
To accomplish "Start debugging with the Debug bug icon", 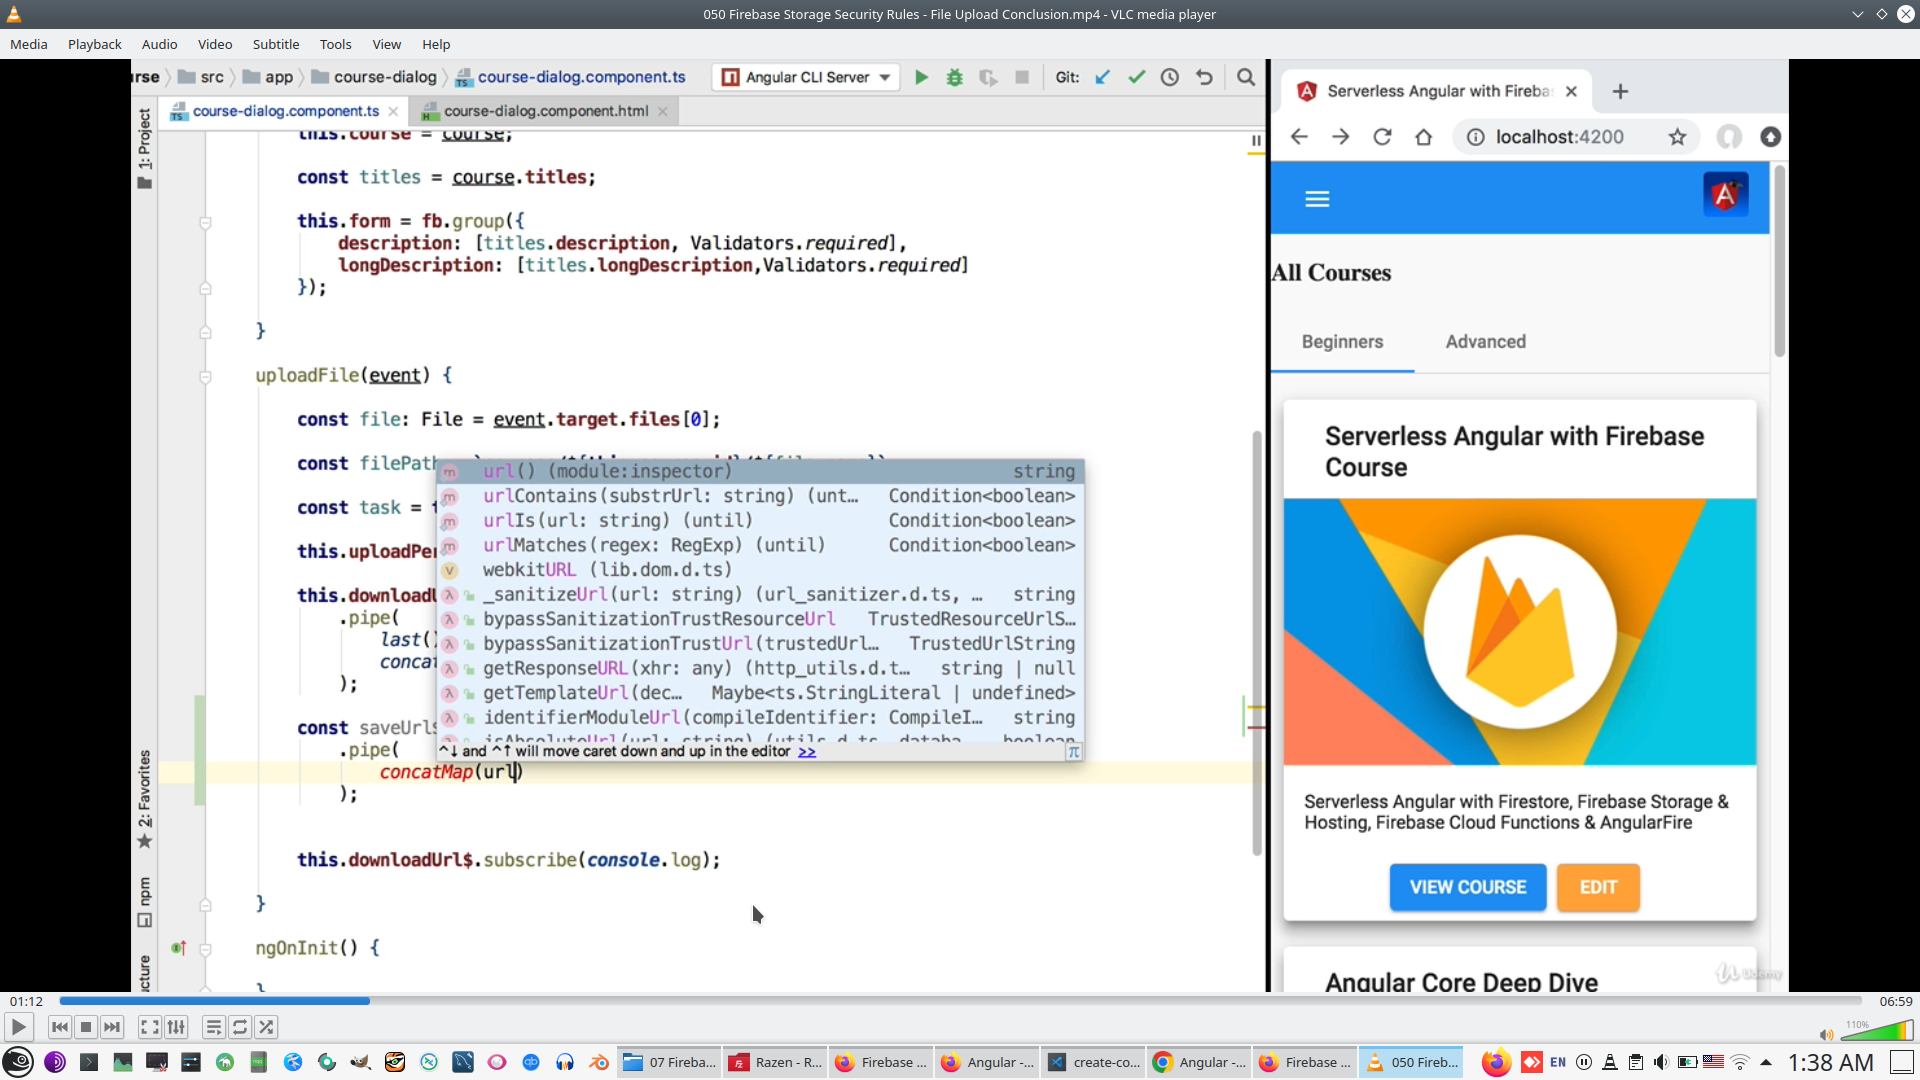I will click(x=955, y=76).
